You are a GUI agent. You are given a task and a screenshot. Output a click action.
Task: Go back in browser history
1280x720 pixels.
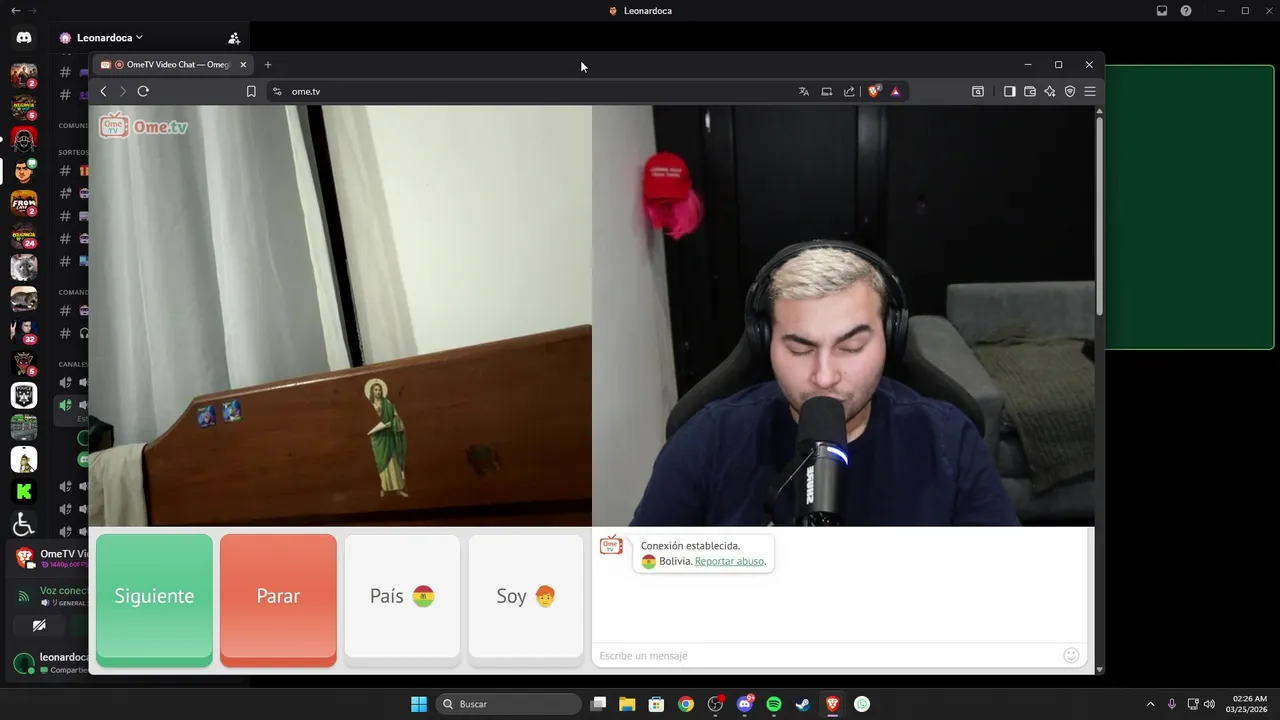[x=103, y=91]
